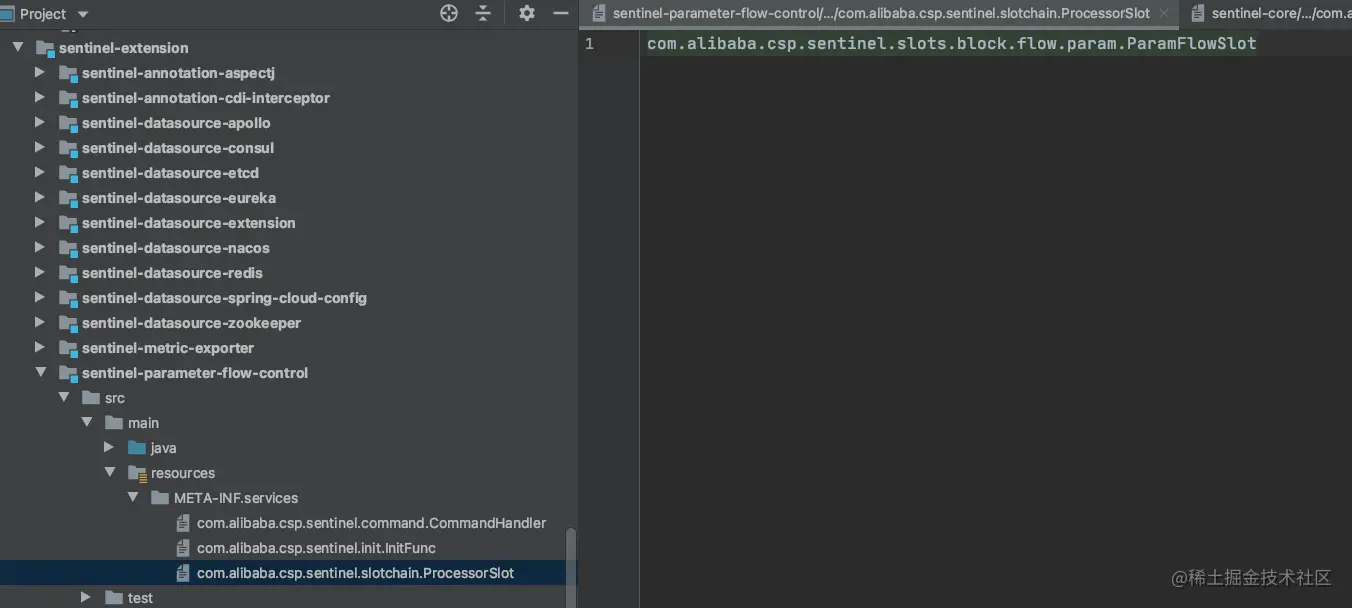The image size is (1352, 608).
Task: Expand sentinel-datasource-apollo module
Action: click(40, 122)
